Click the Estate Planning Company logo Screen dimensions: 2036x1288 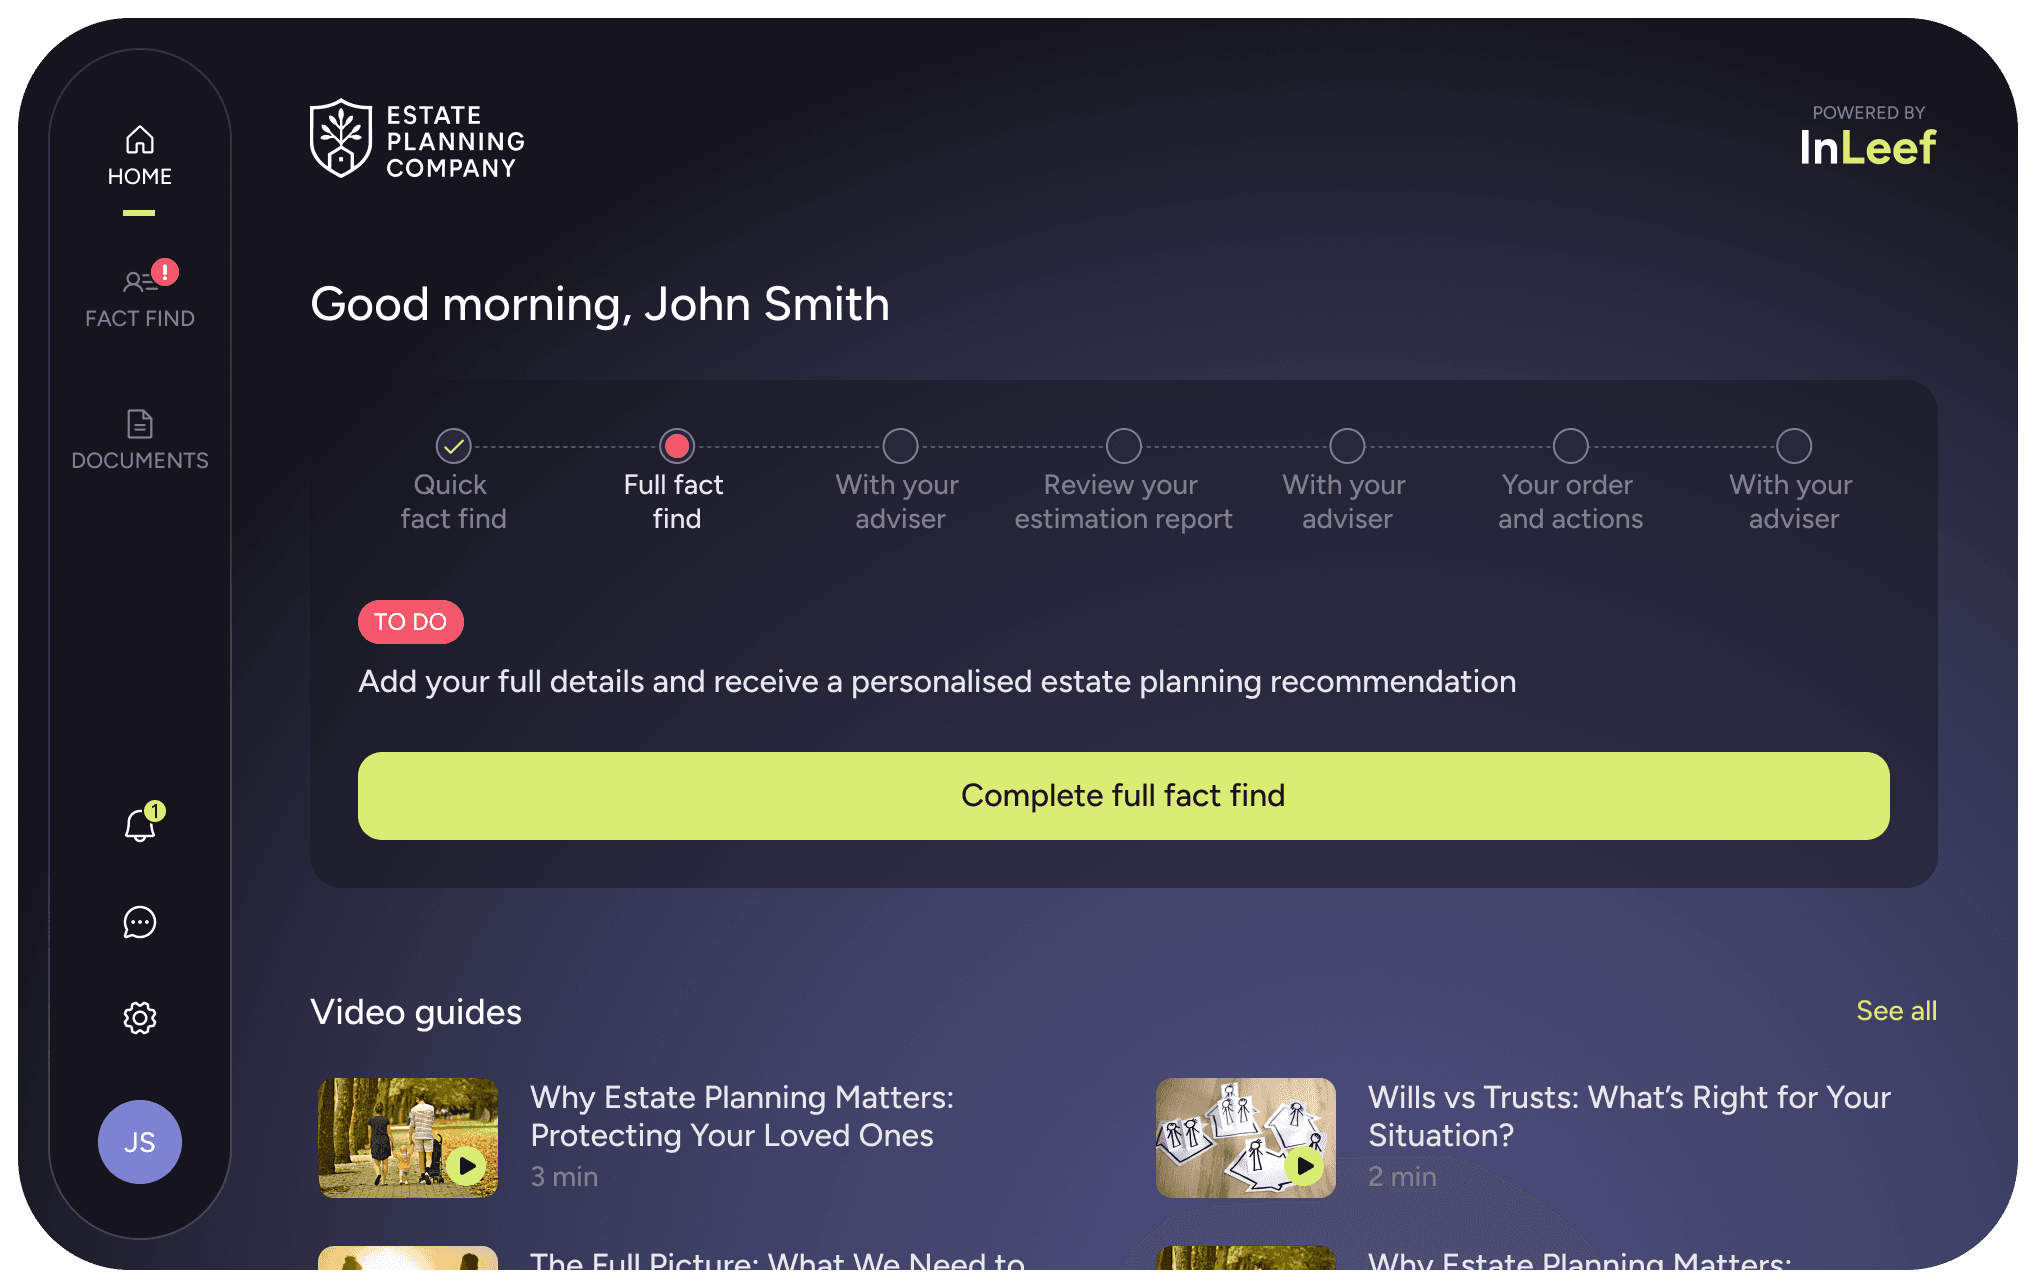coord(417,140)
